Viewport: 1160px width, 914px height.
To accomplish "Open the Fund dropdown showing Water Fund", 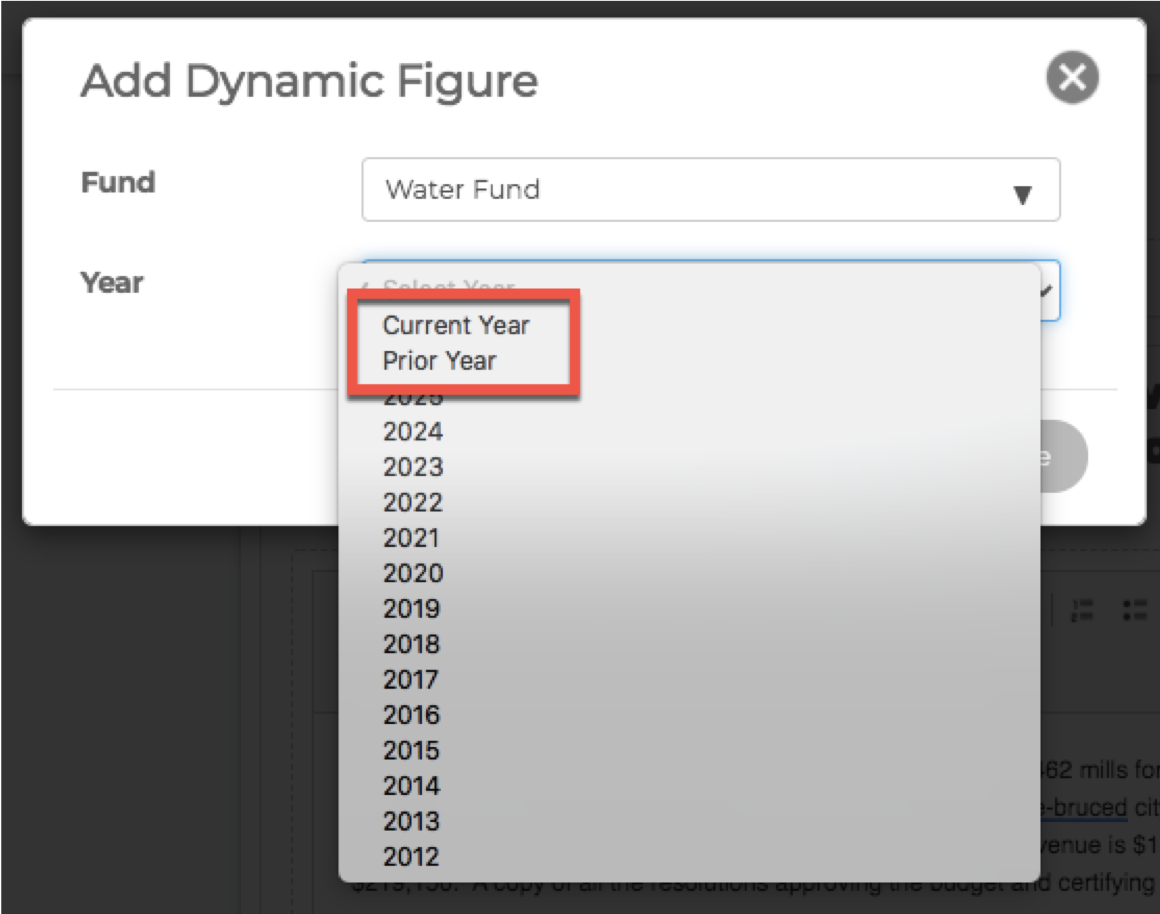I will 710,189.
